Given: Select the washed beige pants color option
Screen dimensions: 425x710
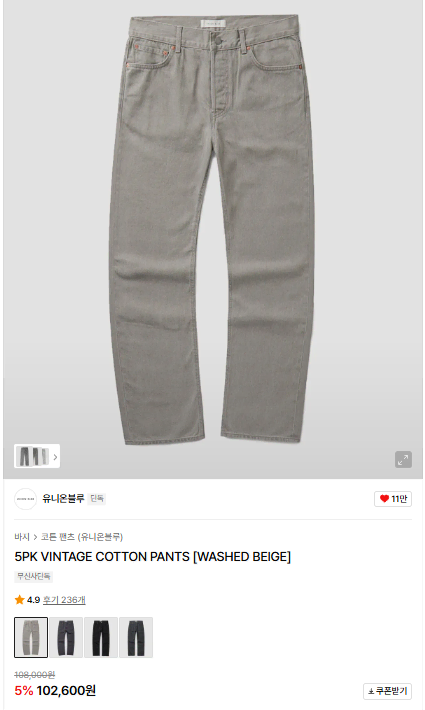Looking at the screenshot, I should [x=31, y=637].
